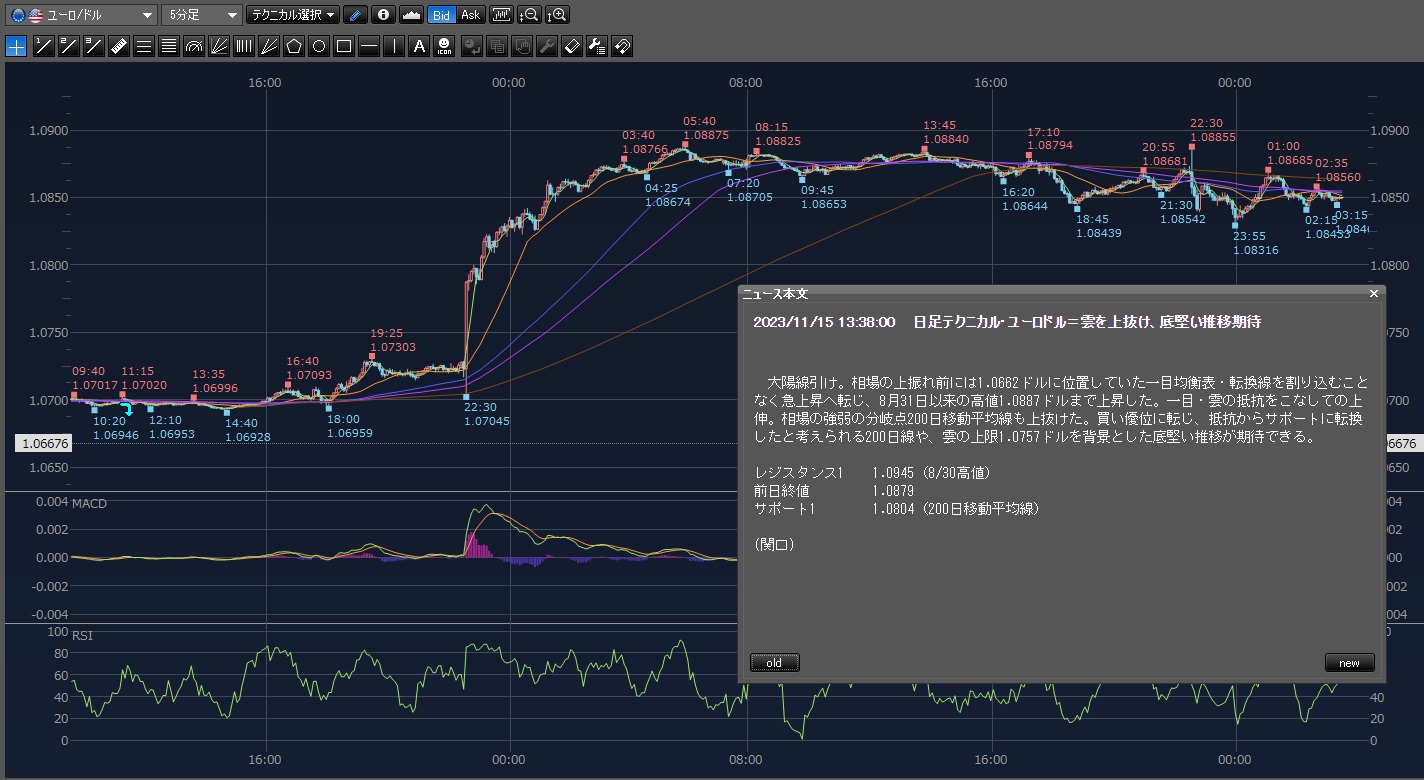Select the crosshair cursor tool

[16, 46]
